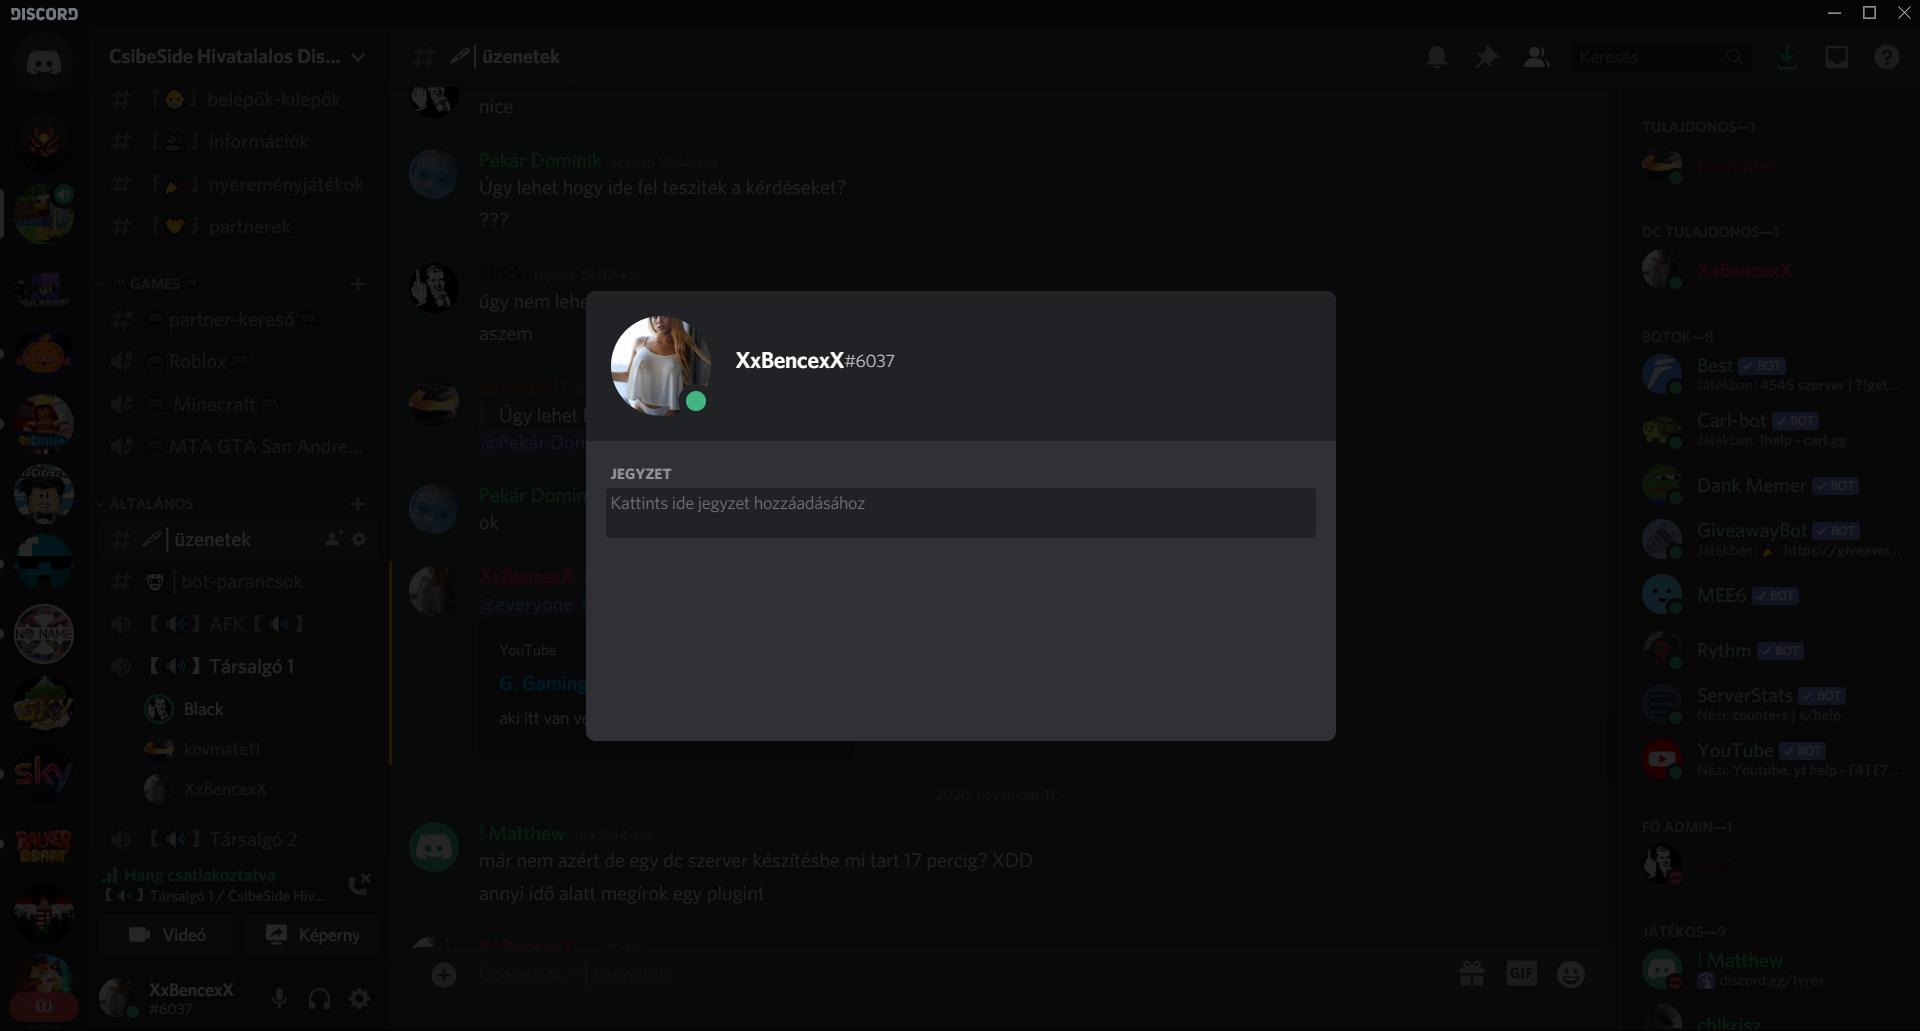Select Társalgó 1 voice channel

[x=238, y=667]
